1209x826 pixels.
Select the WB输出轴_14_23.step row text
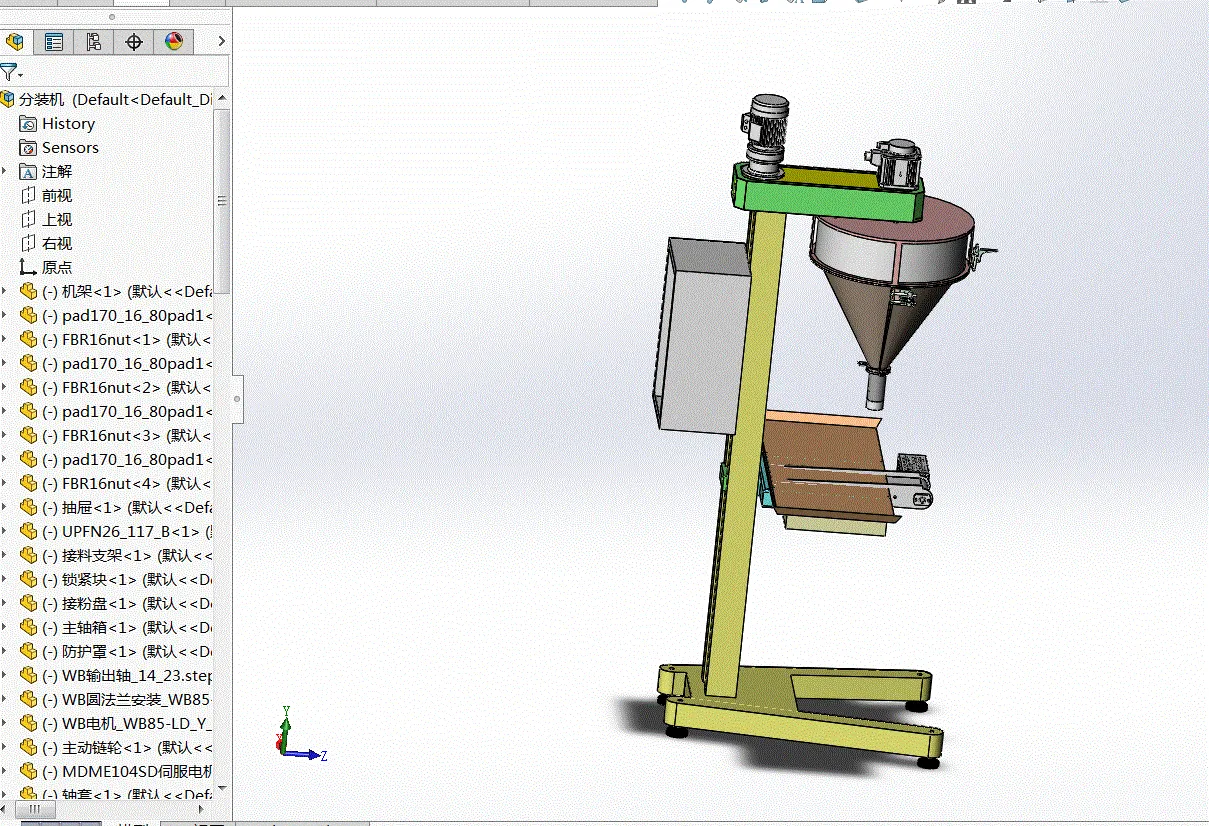pyautogui.click(x=128, y=676)
